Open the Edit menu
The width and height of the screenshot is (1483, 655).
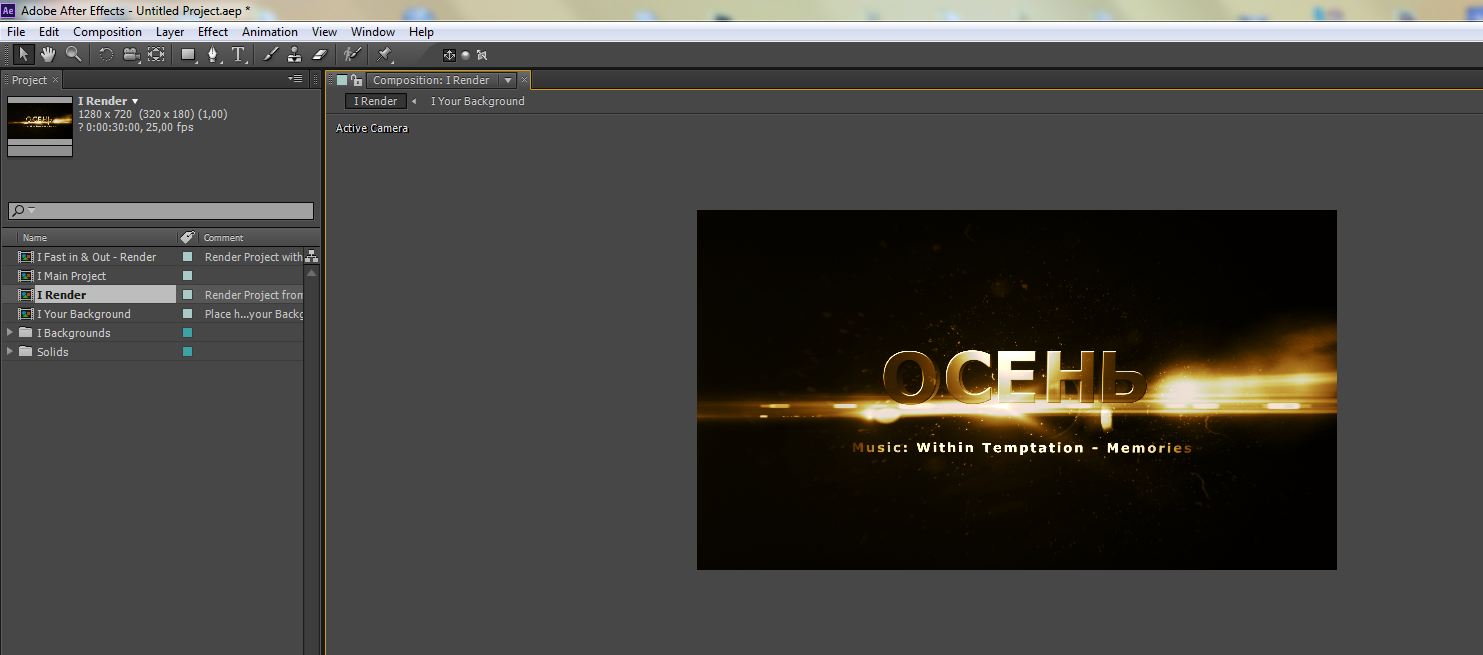coord(49,32)
